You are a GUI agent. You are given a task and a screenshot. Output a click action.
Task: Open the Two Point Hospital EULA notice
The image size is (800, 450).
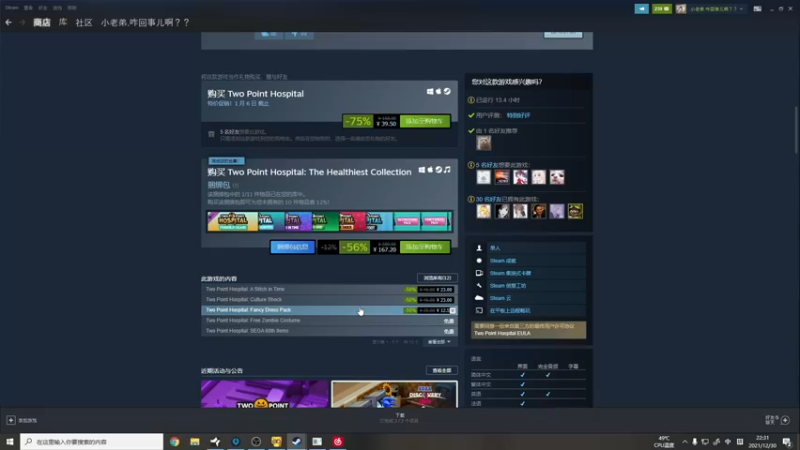point(528,330)
